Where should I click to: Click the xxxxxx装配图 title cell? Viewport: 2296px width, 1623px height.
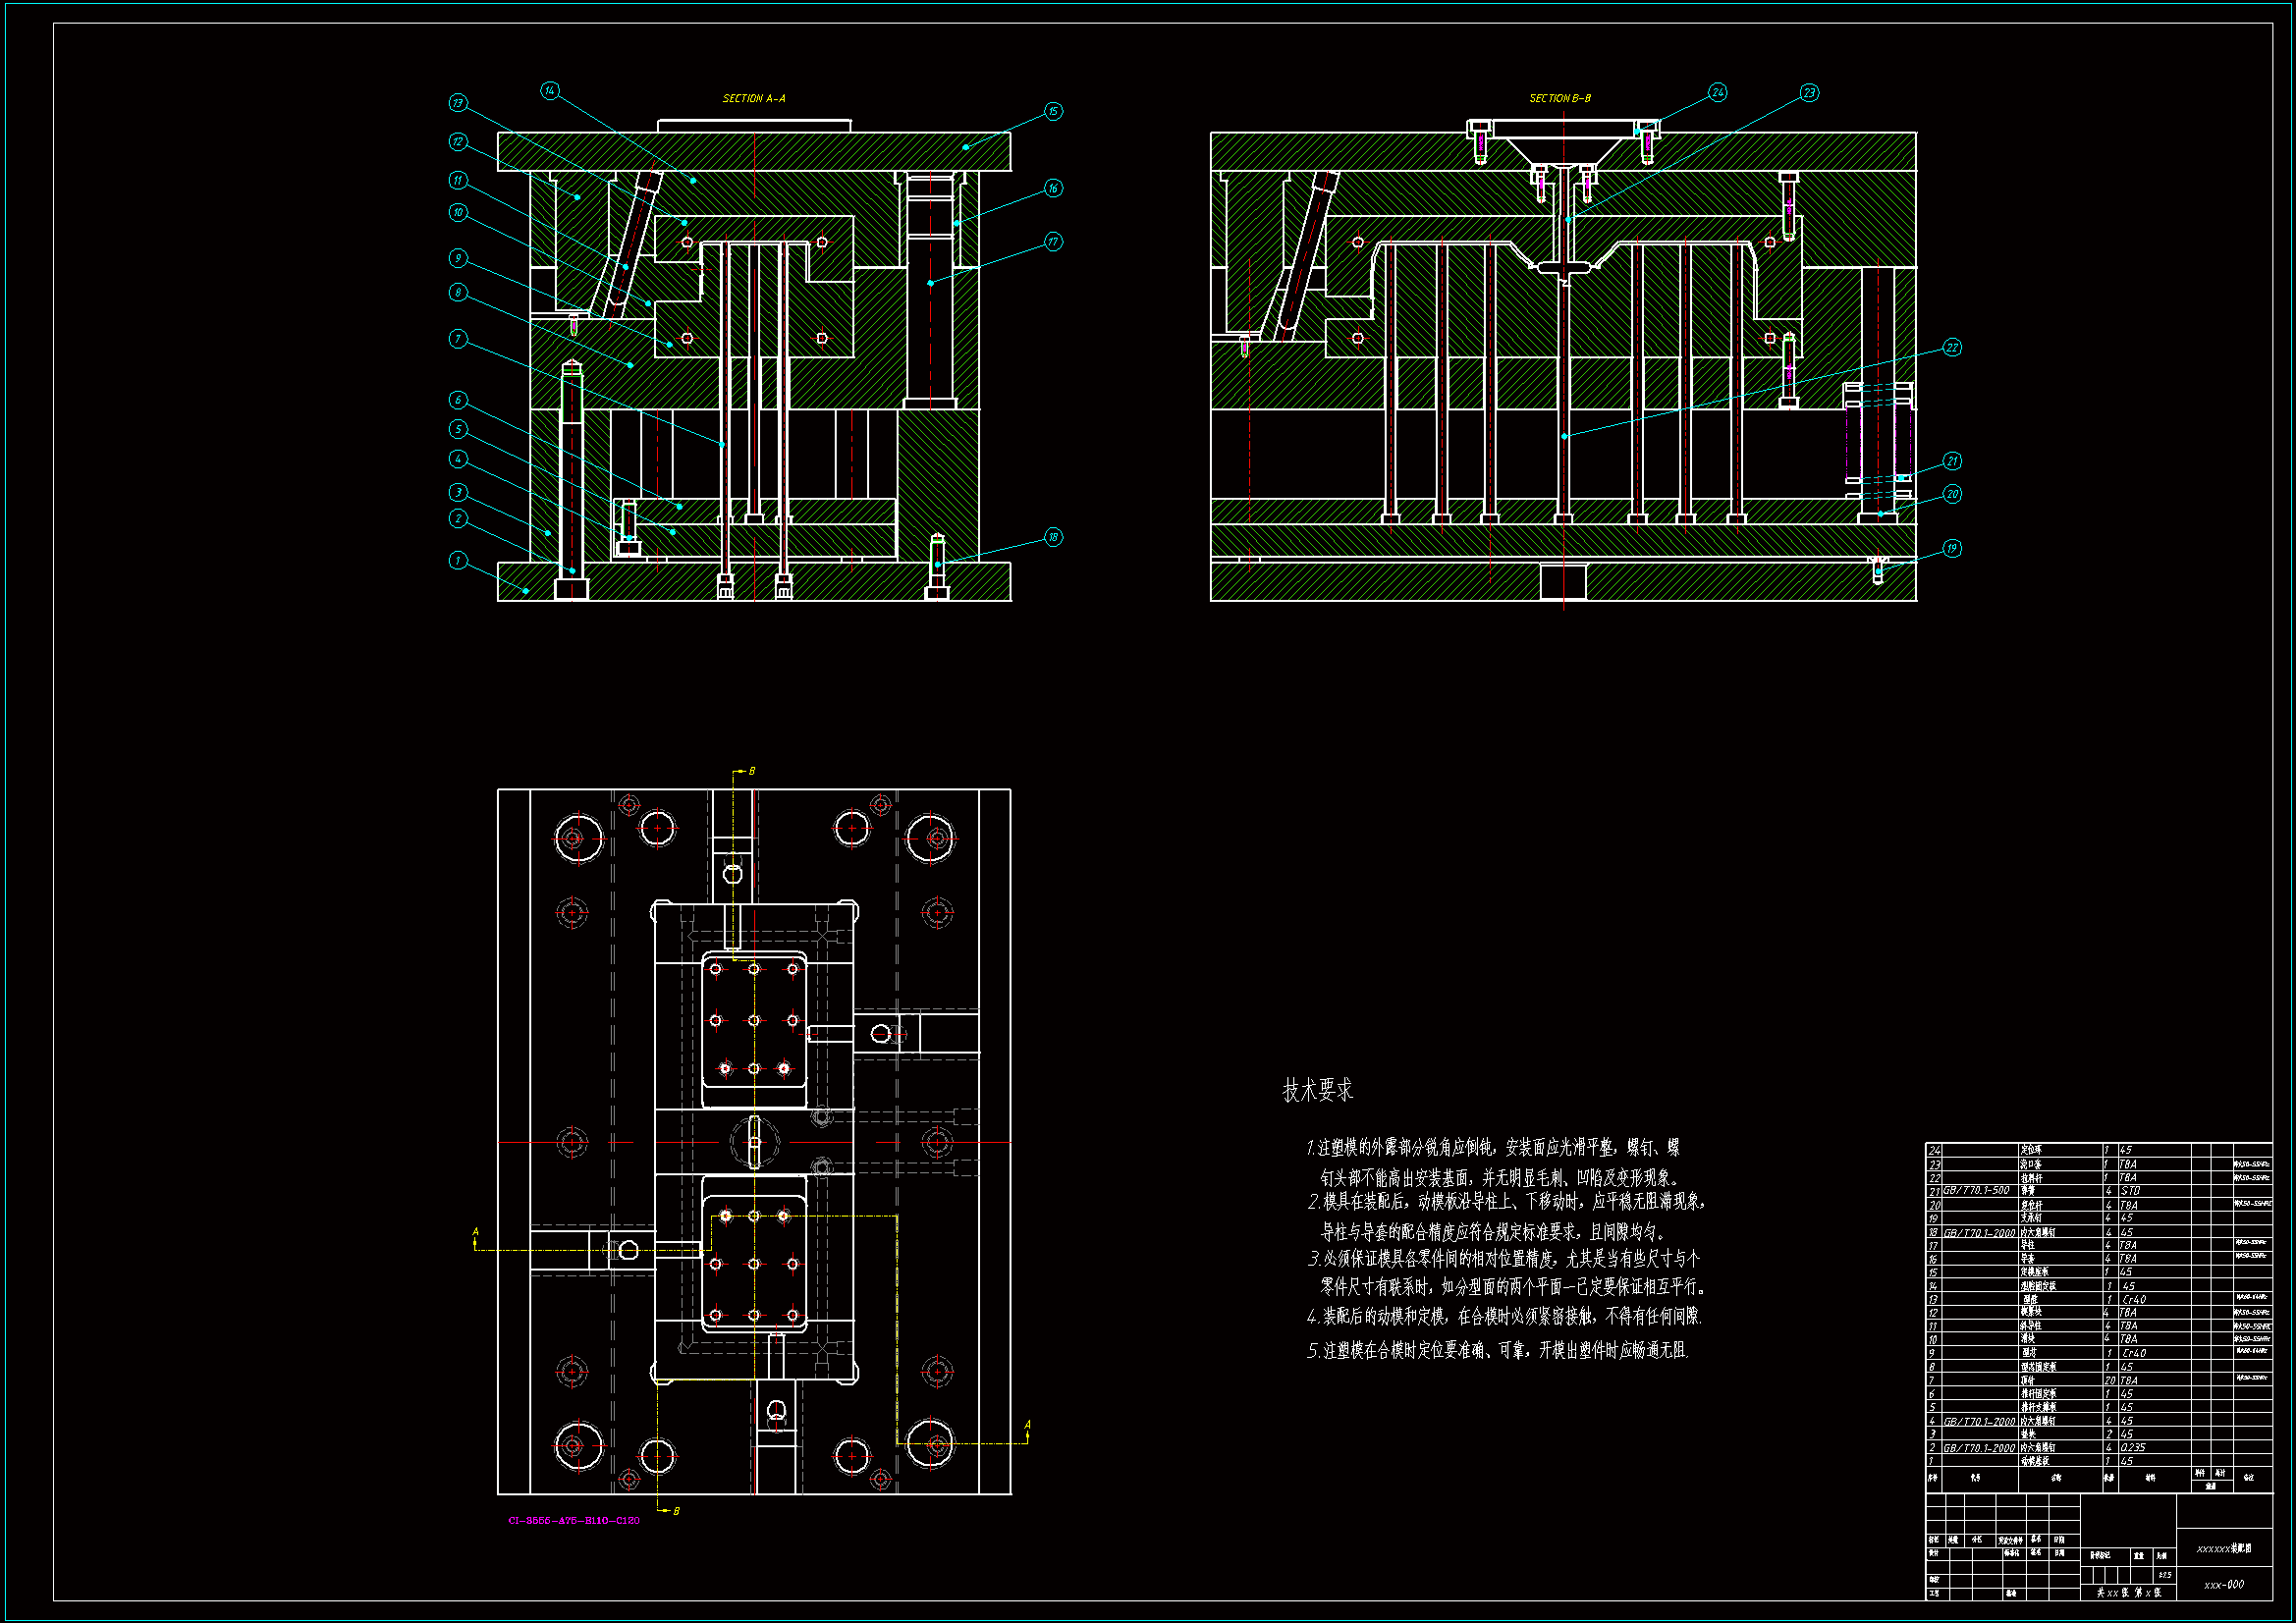point(2223,1548)
